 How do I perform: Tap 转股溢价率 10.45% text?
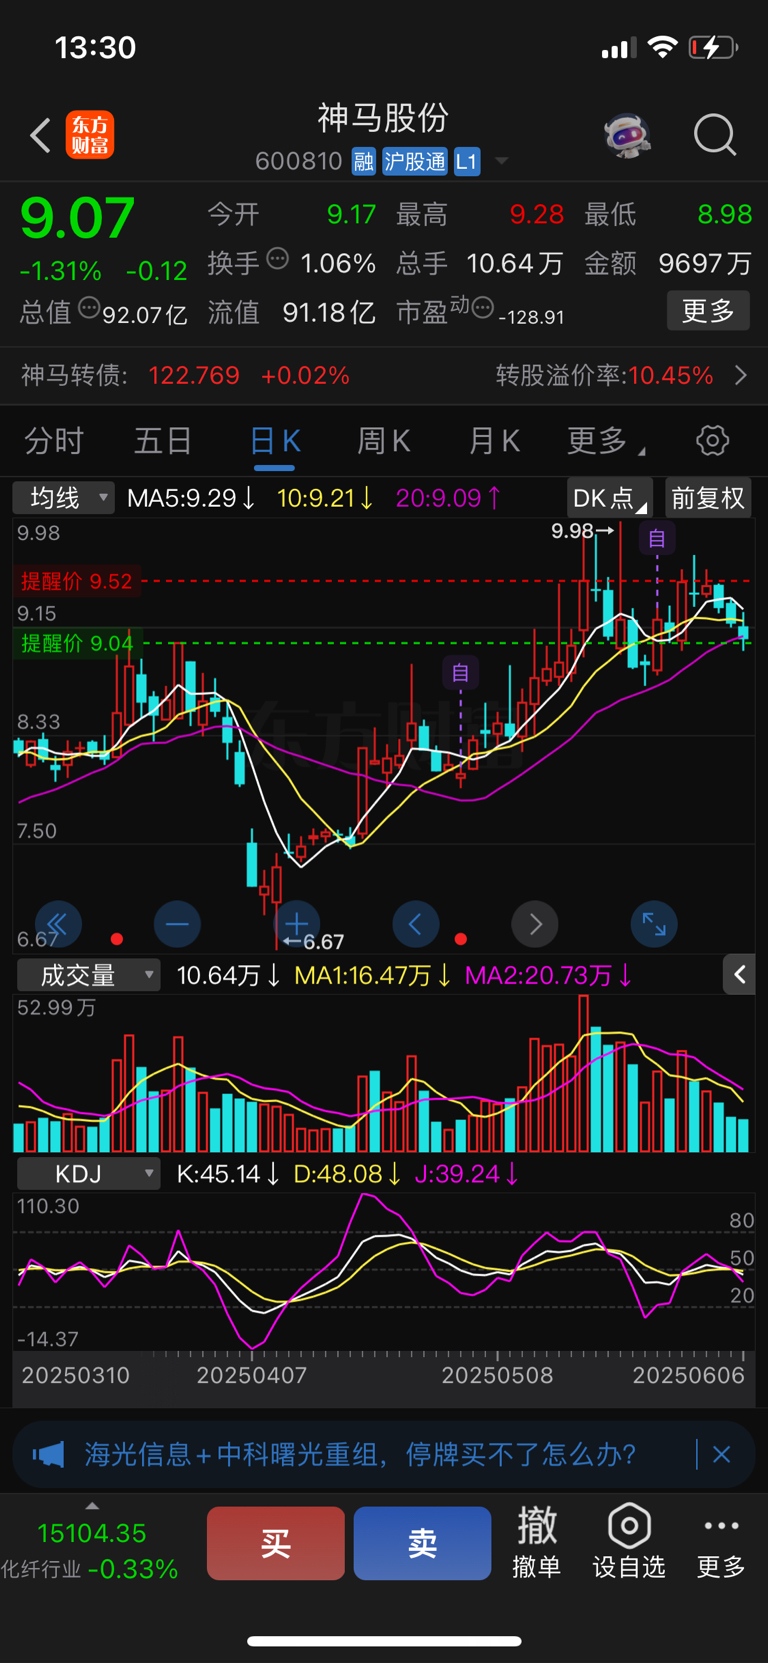[x=604, y=375]
